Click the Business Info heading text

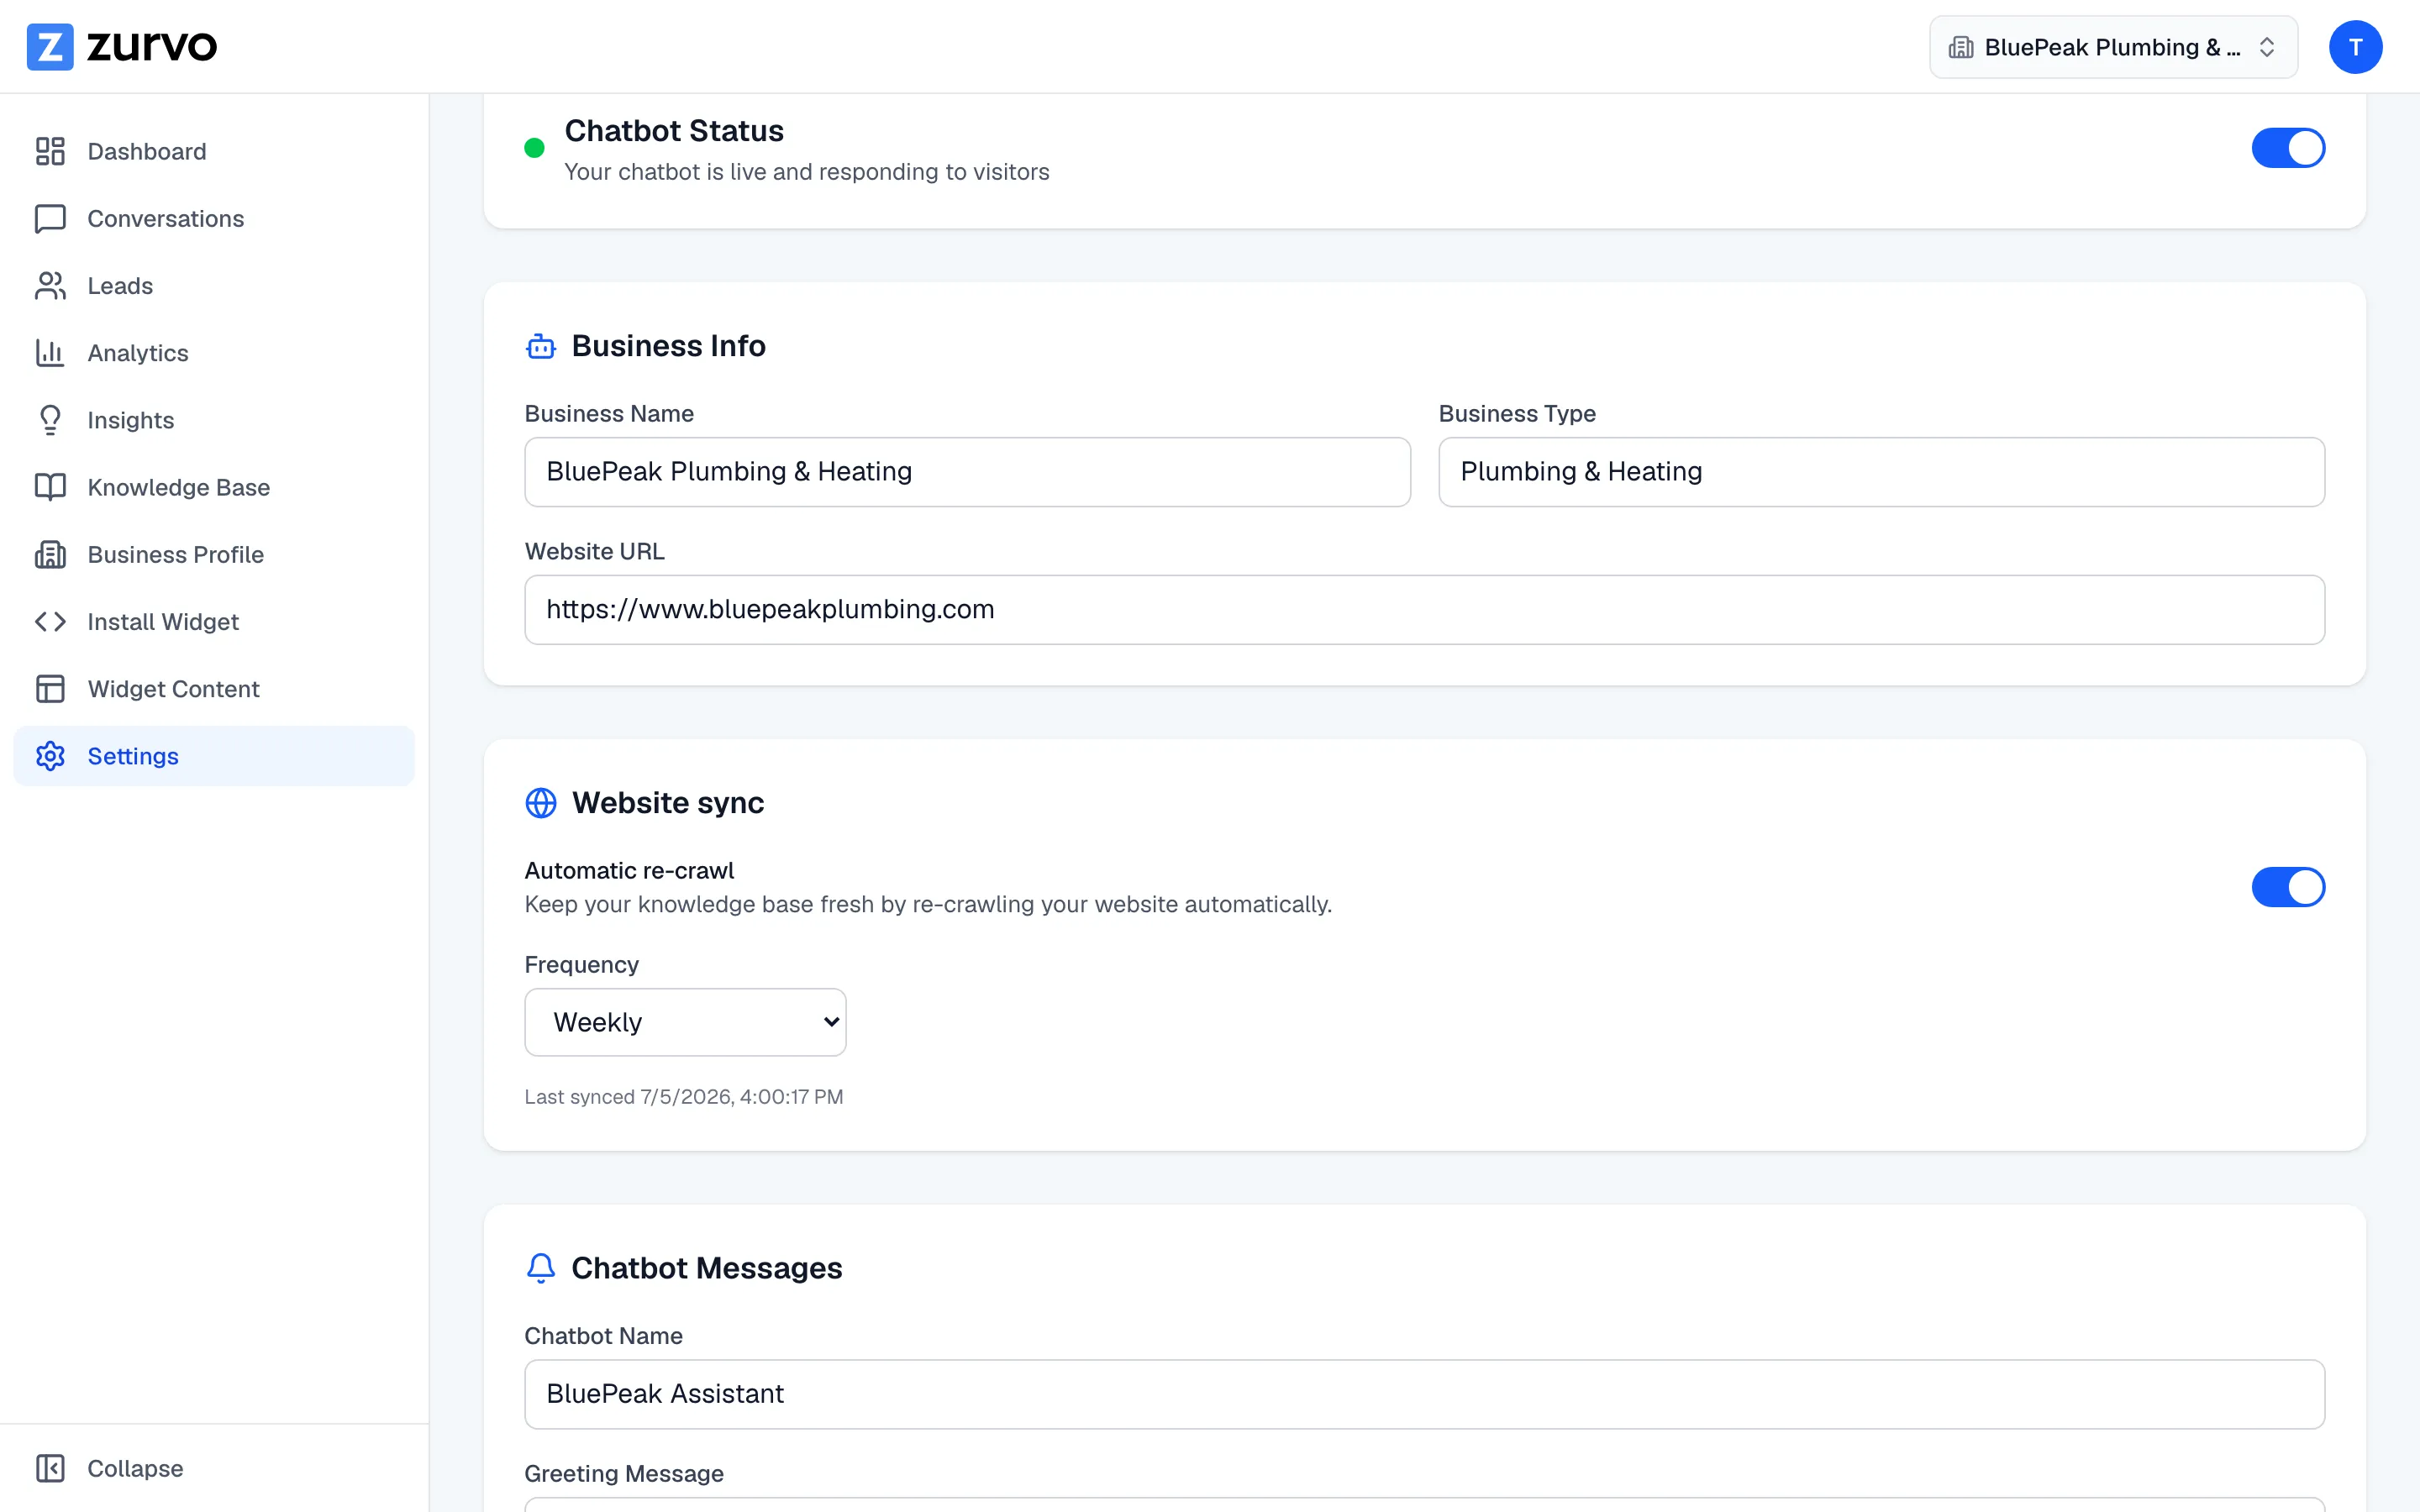click(668, 346)
